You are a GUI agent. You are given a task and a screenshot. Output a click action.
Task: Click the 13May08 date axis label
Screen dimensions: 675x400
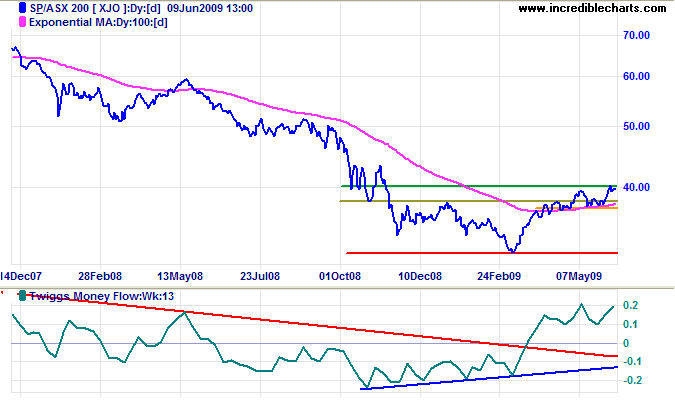[180, 276]
